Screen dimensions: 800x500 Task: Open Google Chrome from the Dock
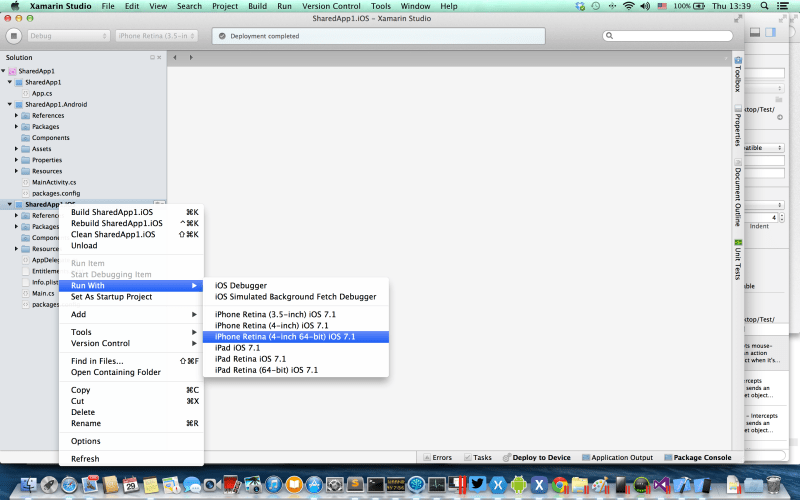click(560, 484)
